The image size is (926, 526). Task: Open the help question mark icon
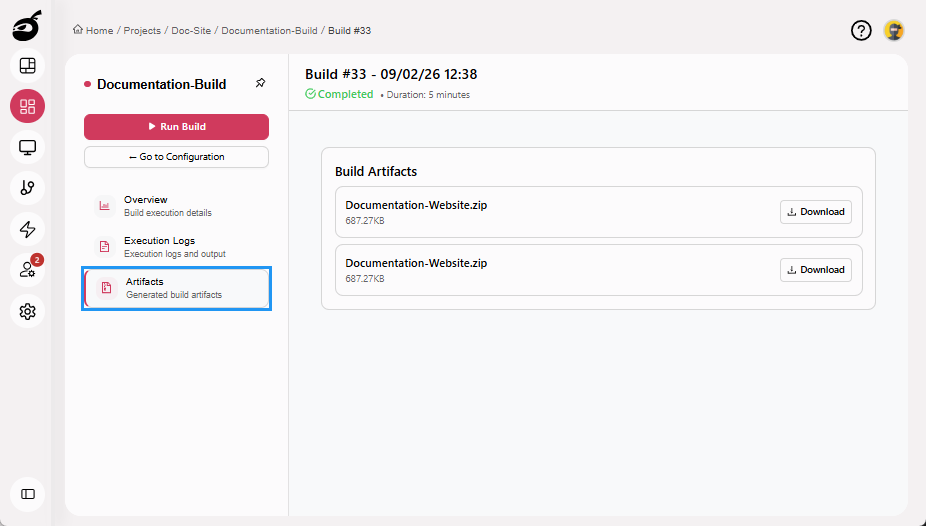click(x=861, y=30)
